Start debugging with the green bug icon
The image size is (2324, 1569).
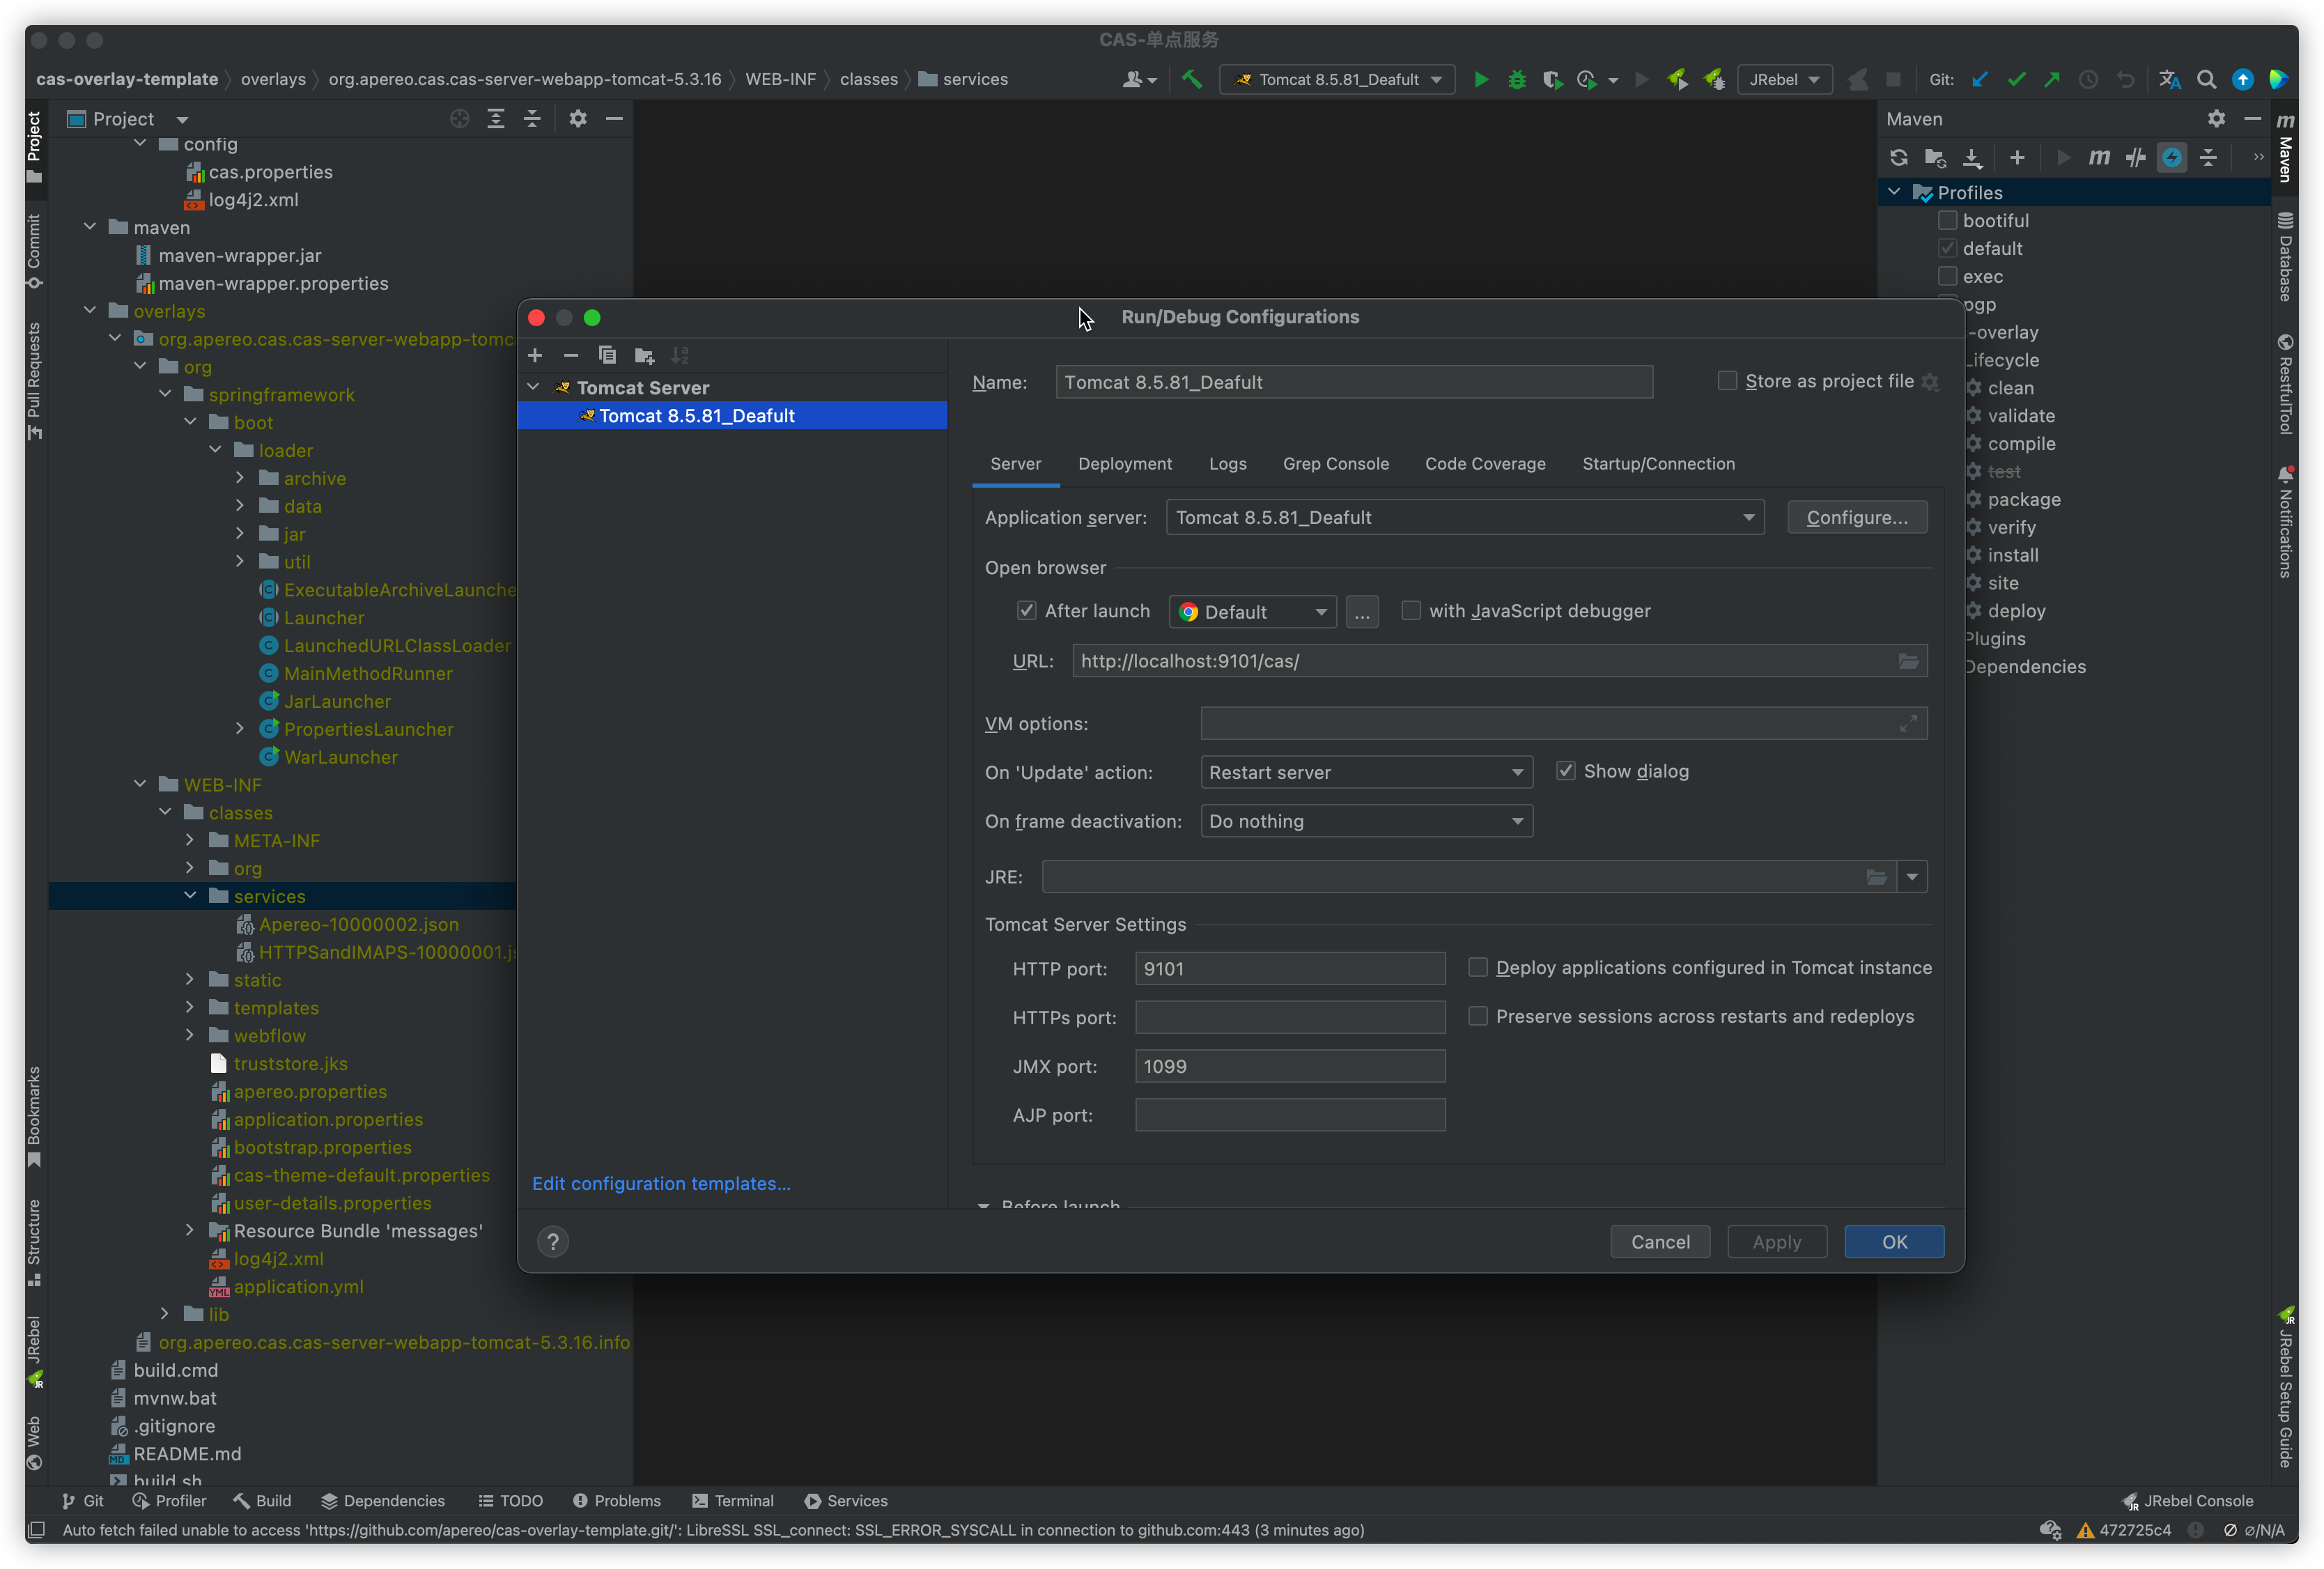tap(1517, 79)
